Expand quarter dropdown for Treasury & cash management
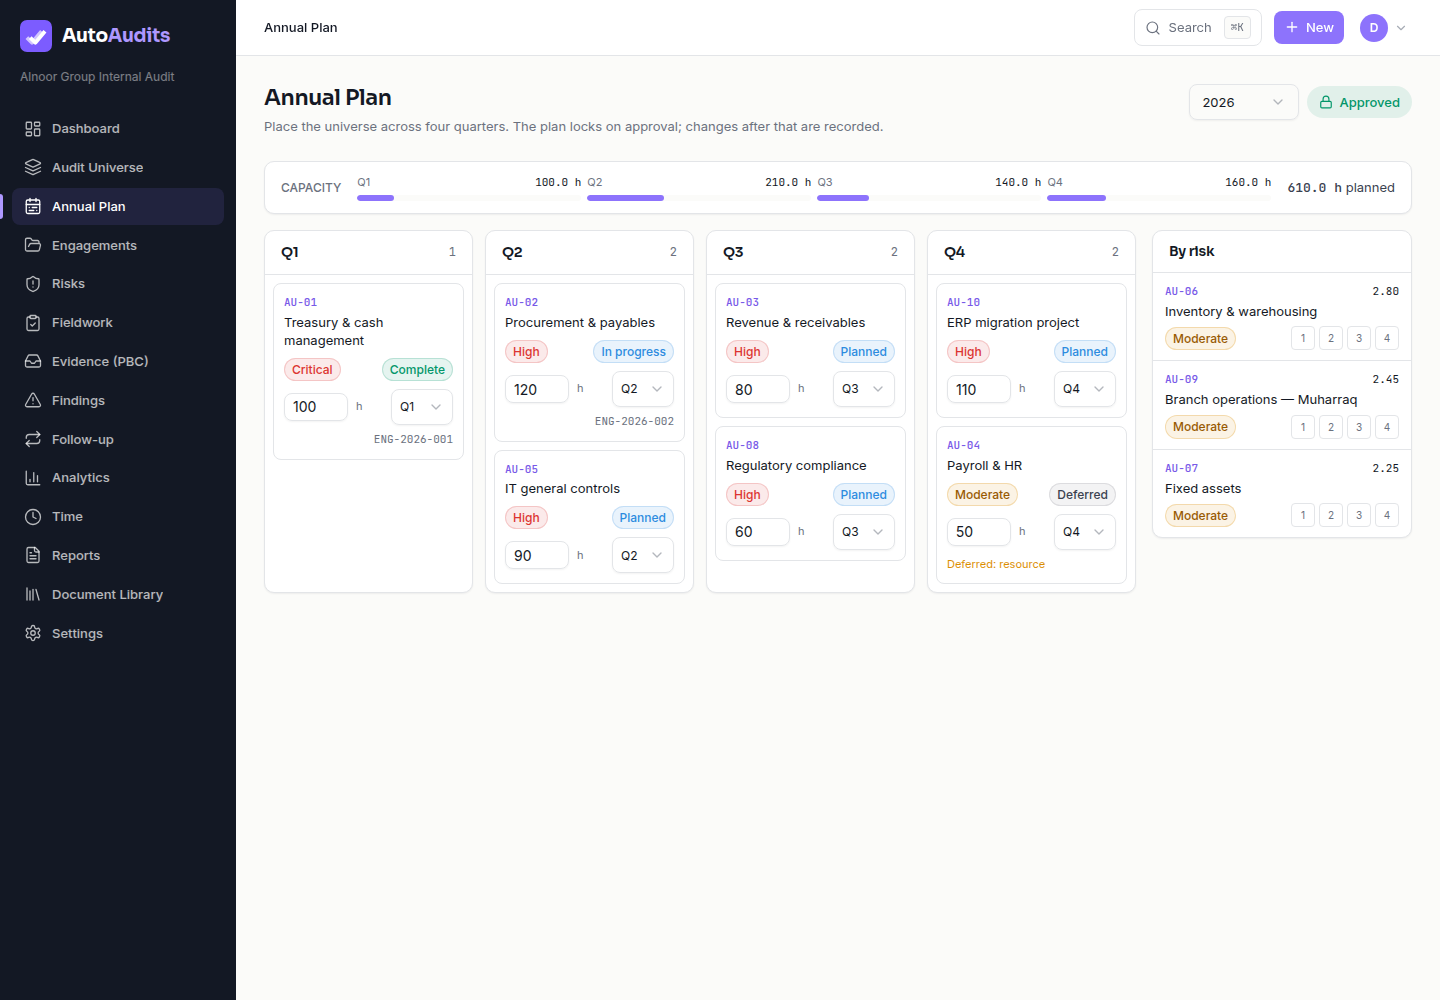The image size is (1440, 1000). point(421,407)
